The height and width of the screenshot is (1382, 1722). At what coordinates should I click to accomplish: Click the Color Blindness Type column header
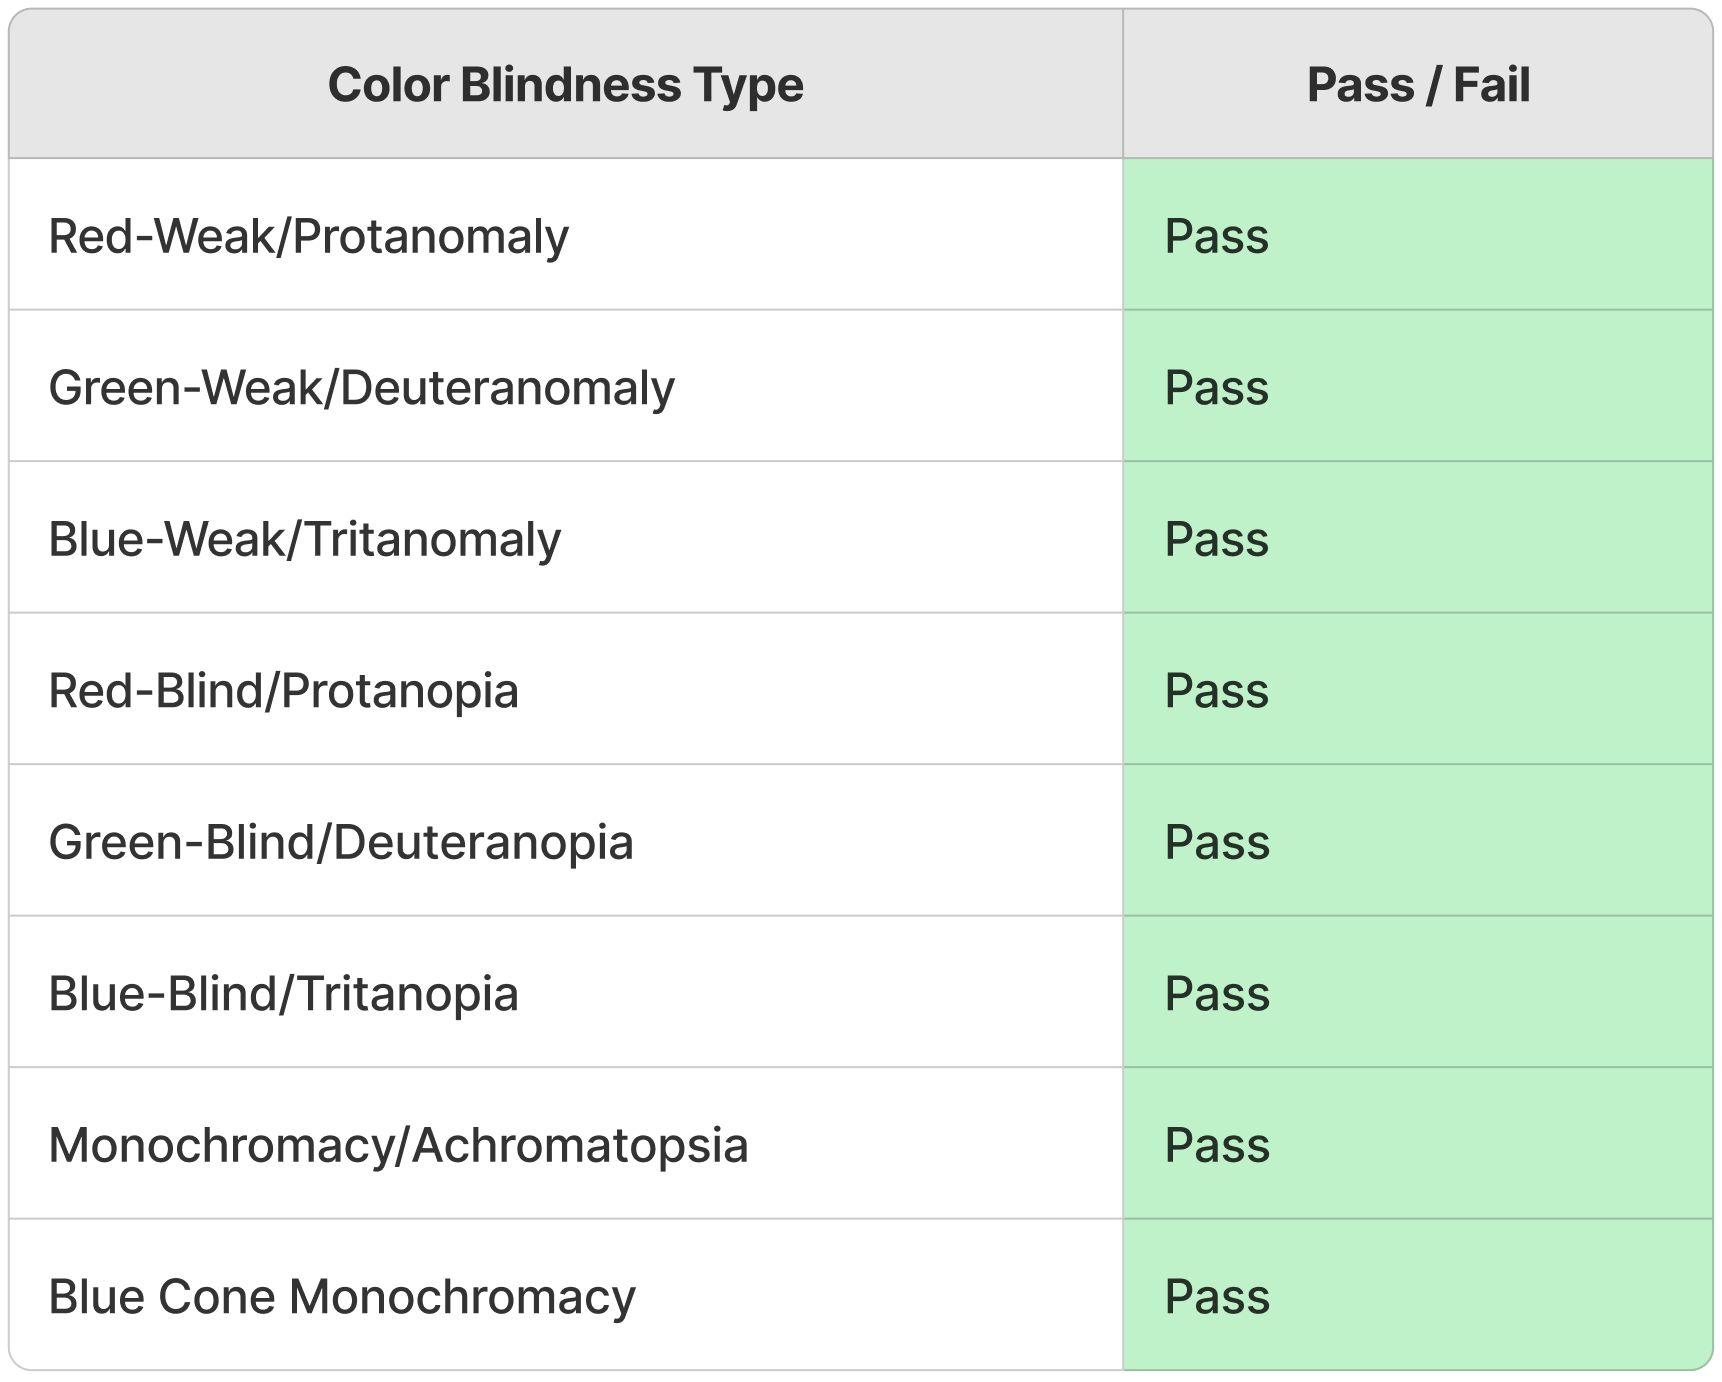(565, 85)
